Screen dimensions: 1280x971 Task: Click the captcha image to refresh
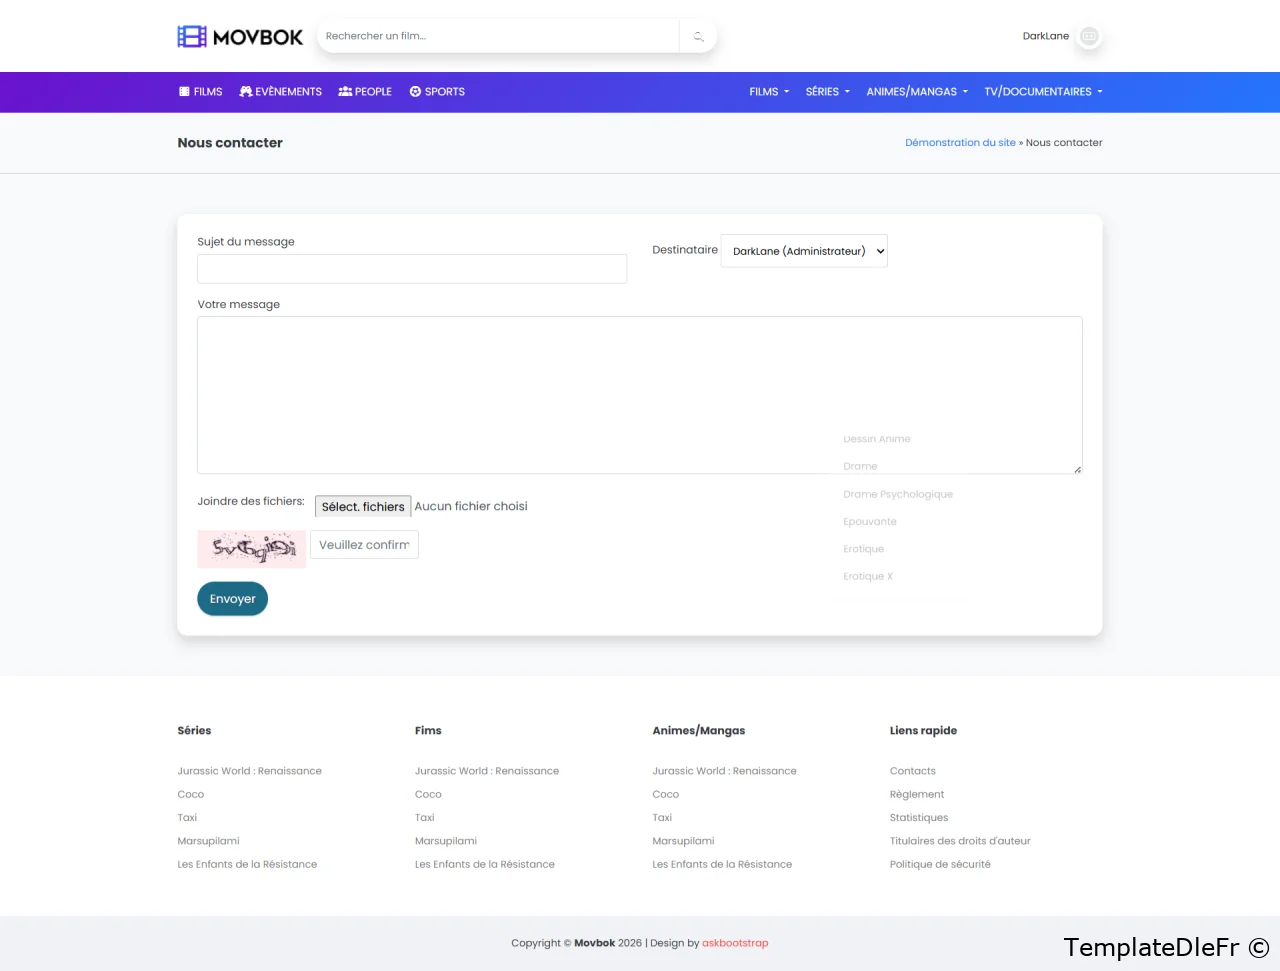click(x=252, y=548)
